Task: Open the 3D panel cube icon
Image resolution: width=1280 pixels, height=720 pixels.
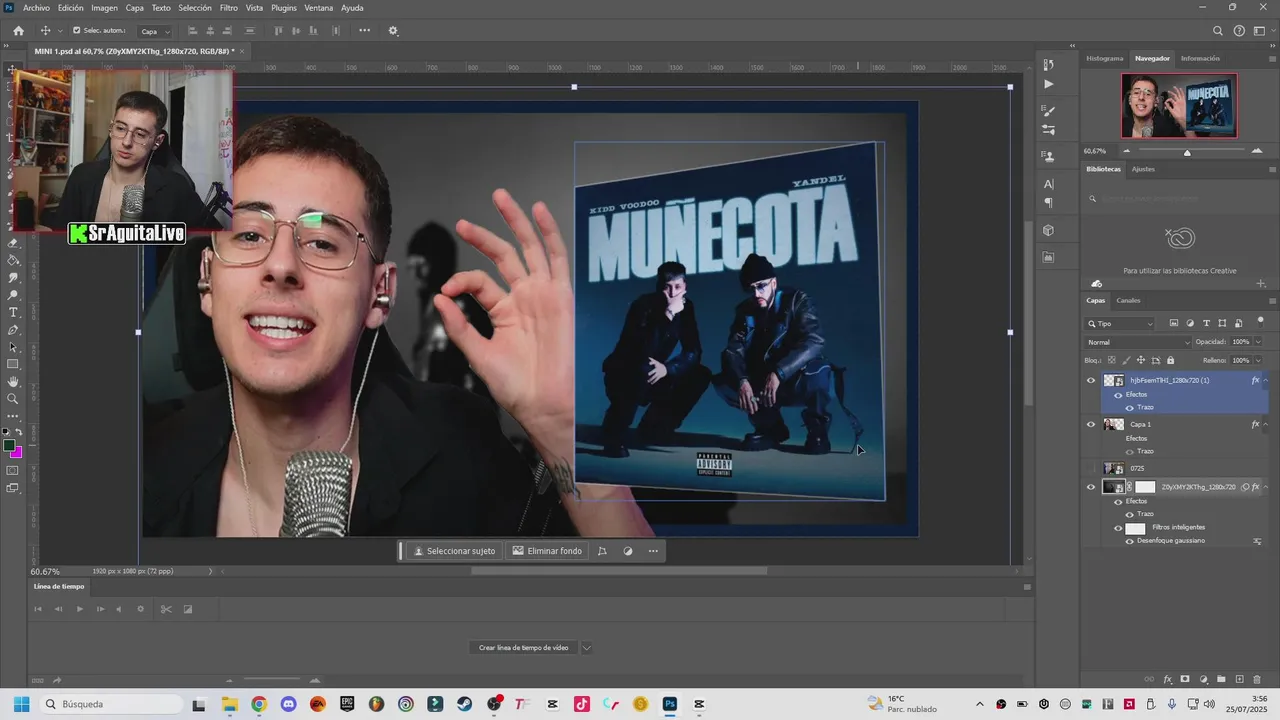Action: (1048, 230)
